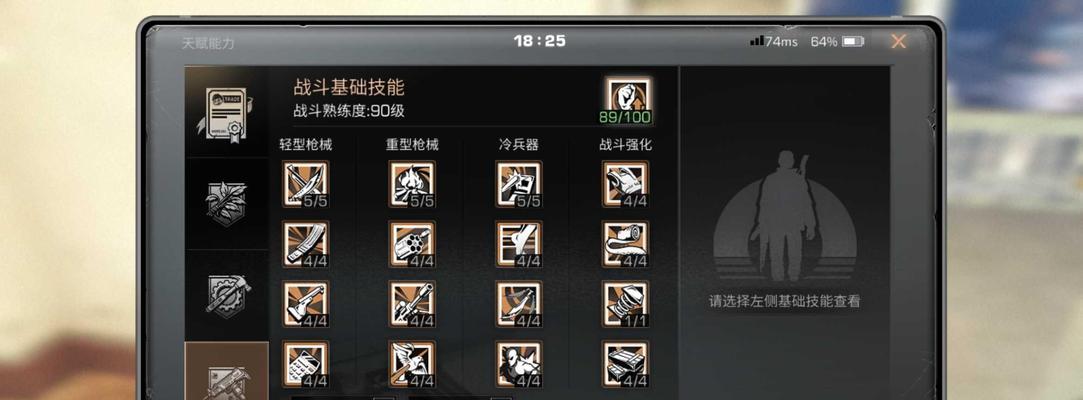Viewport: 1083px width, 400px height.
Task: Close the talent panel with orange X
Action: point(898,41)
